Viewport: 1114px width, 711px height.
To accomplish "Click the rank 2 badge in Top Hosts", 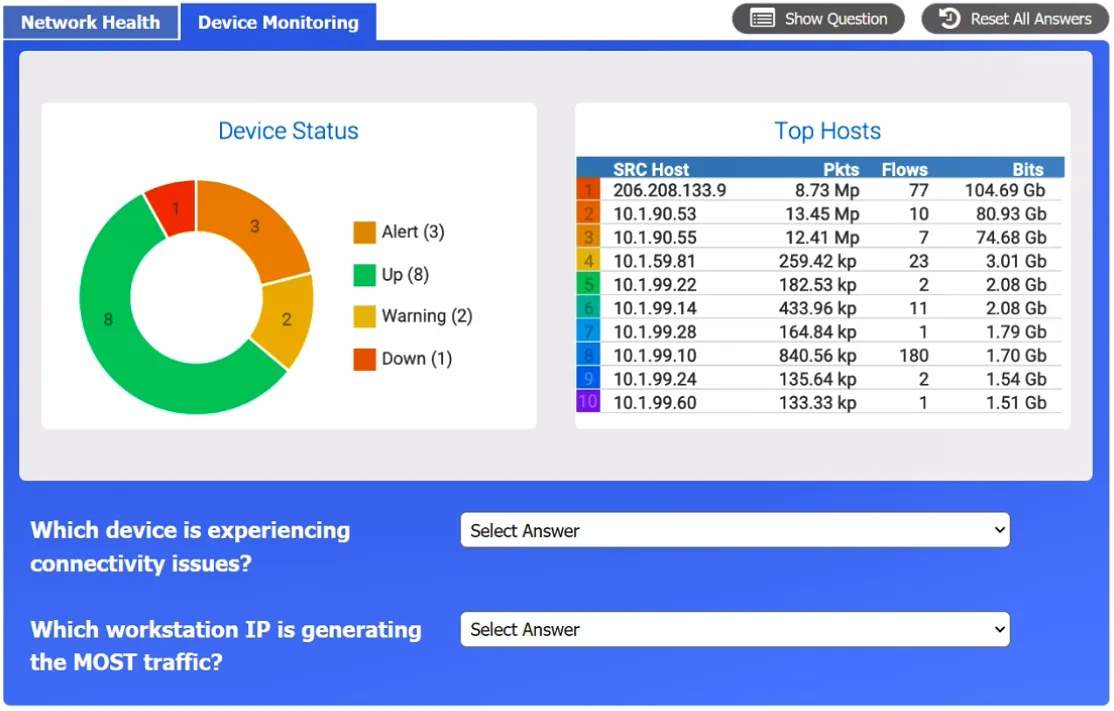I will click(588, 214).
